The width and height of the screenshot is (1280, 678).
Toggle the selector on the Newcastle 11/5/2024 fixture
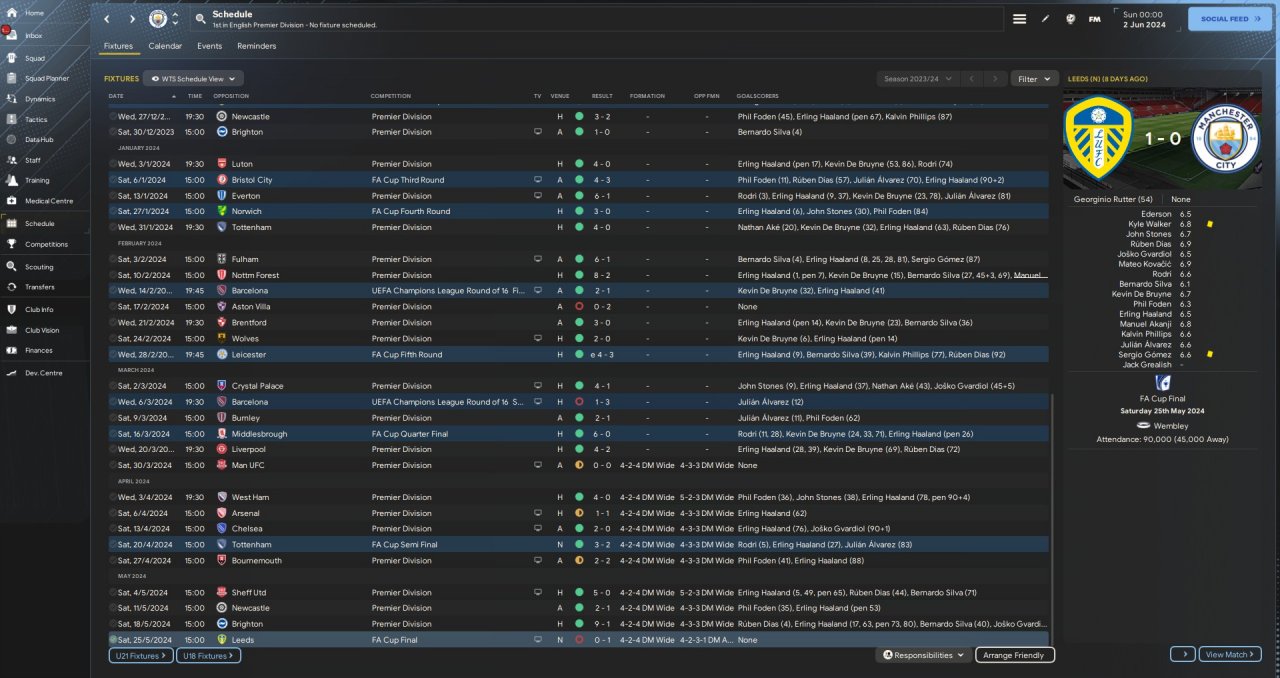tap(113, 608)
